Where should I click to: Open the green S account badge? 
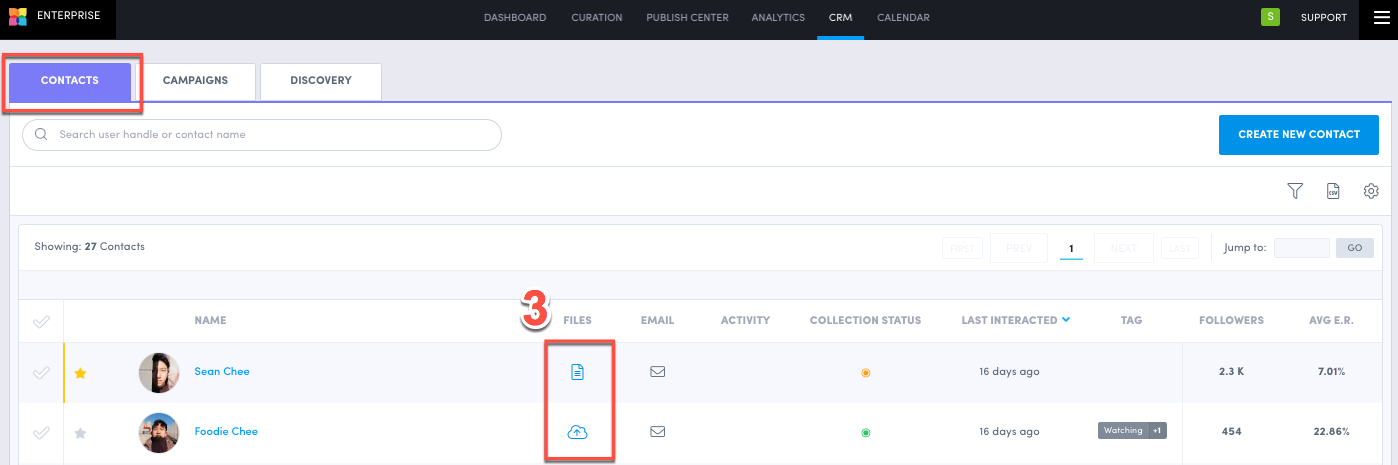point(1270,17)
